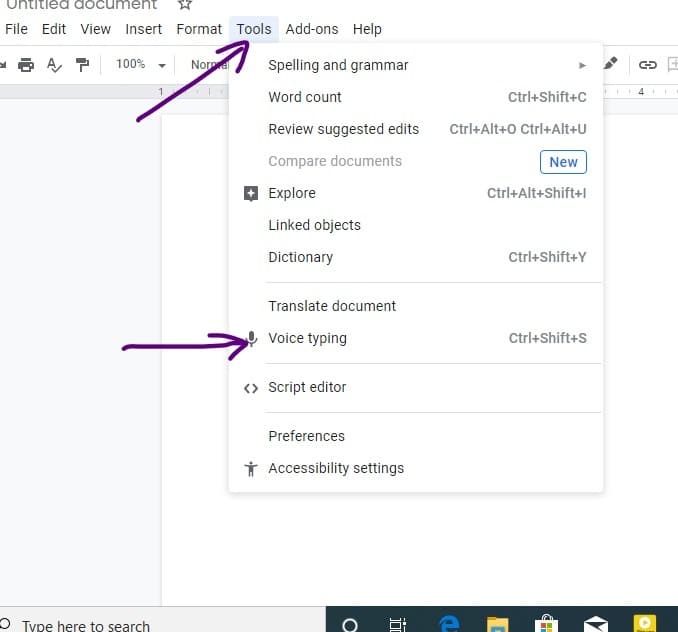Select Word count from the Tools menu

tap(305, 98)
